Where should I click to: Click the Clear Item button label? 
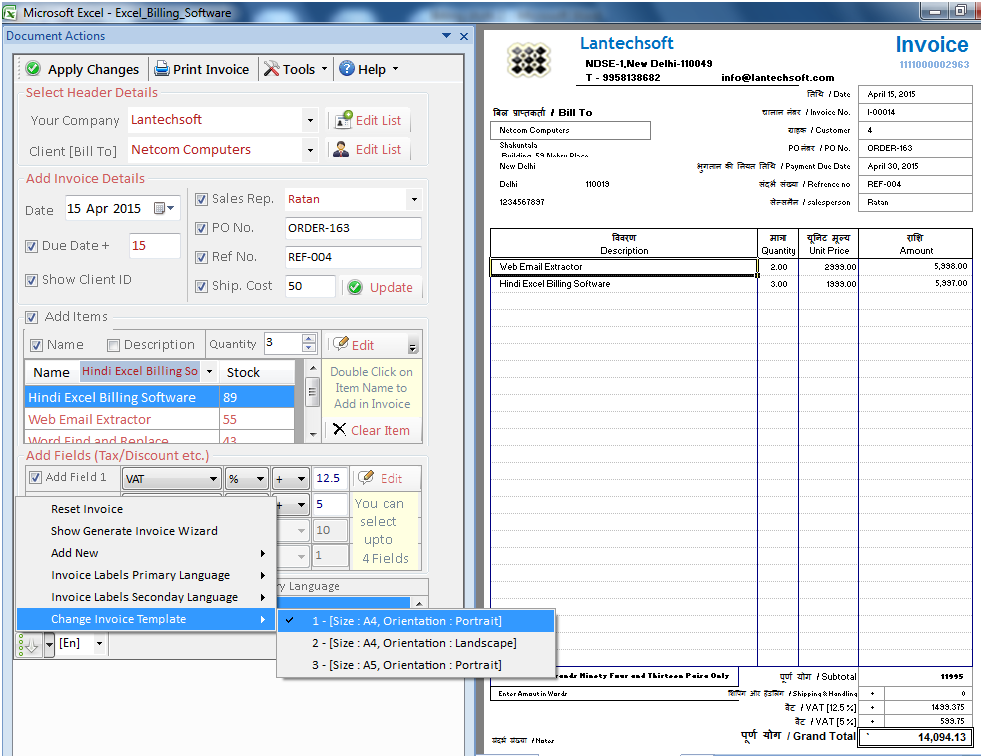point(380,431)
